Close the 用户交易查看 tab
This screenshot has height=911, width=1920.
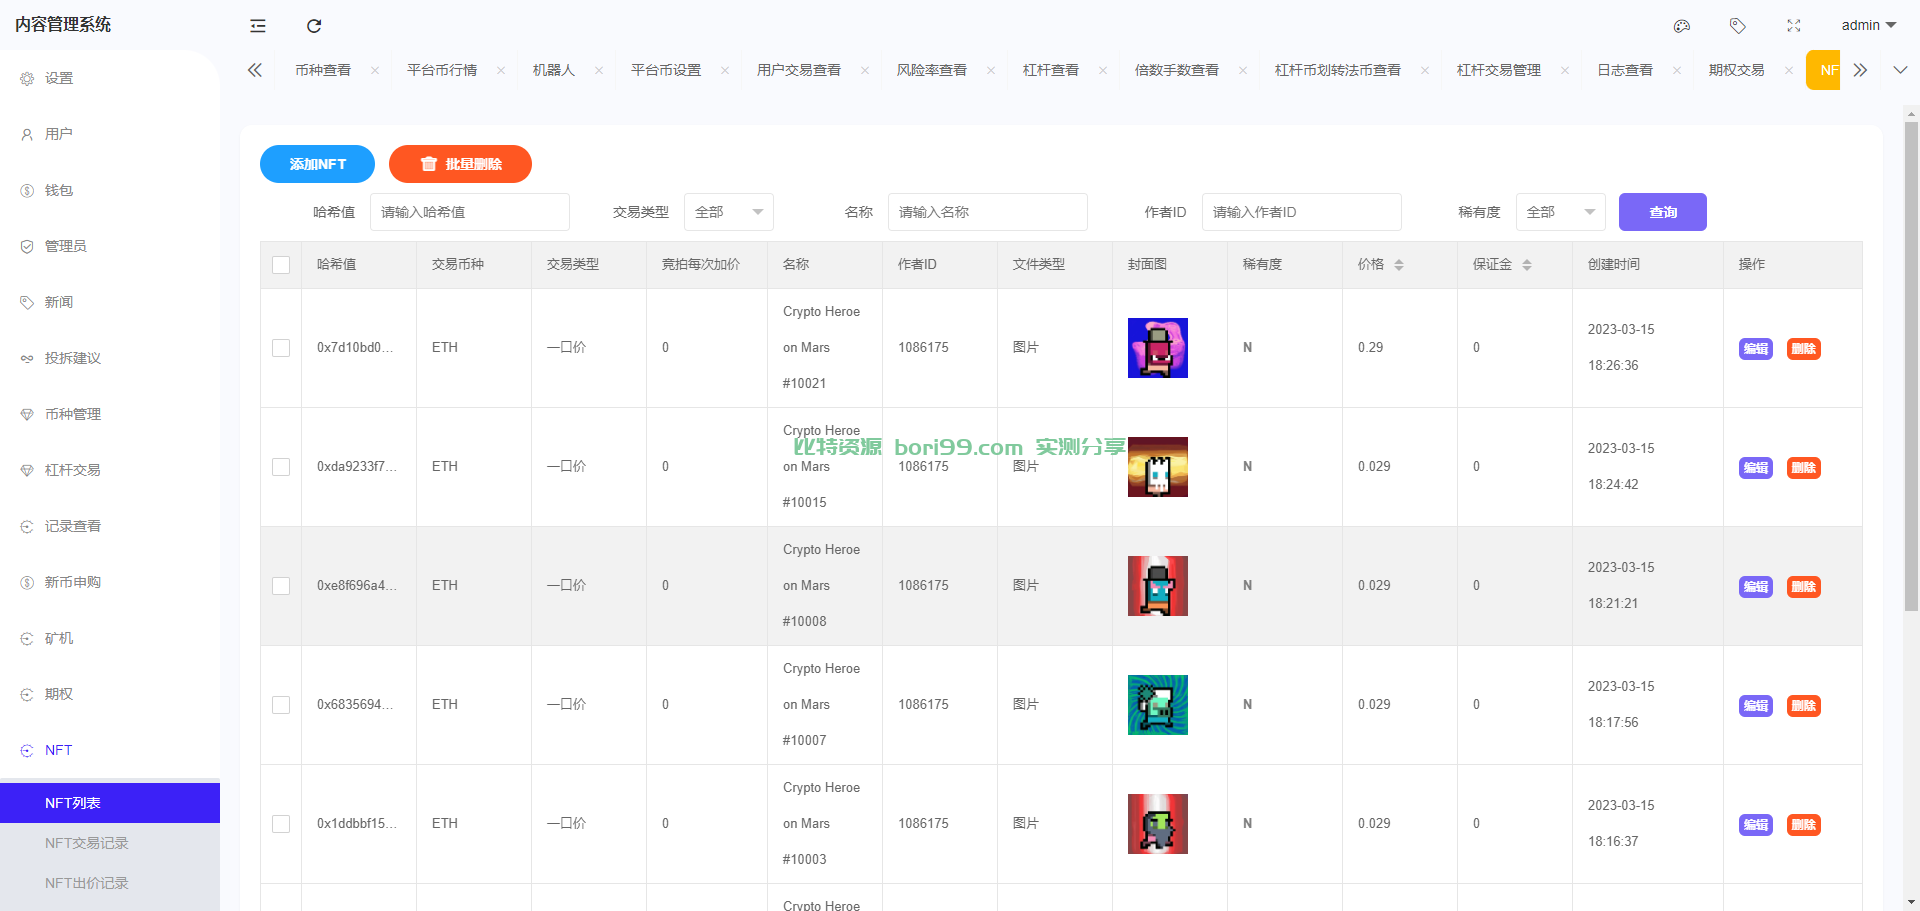865,70
